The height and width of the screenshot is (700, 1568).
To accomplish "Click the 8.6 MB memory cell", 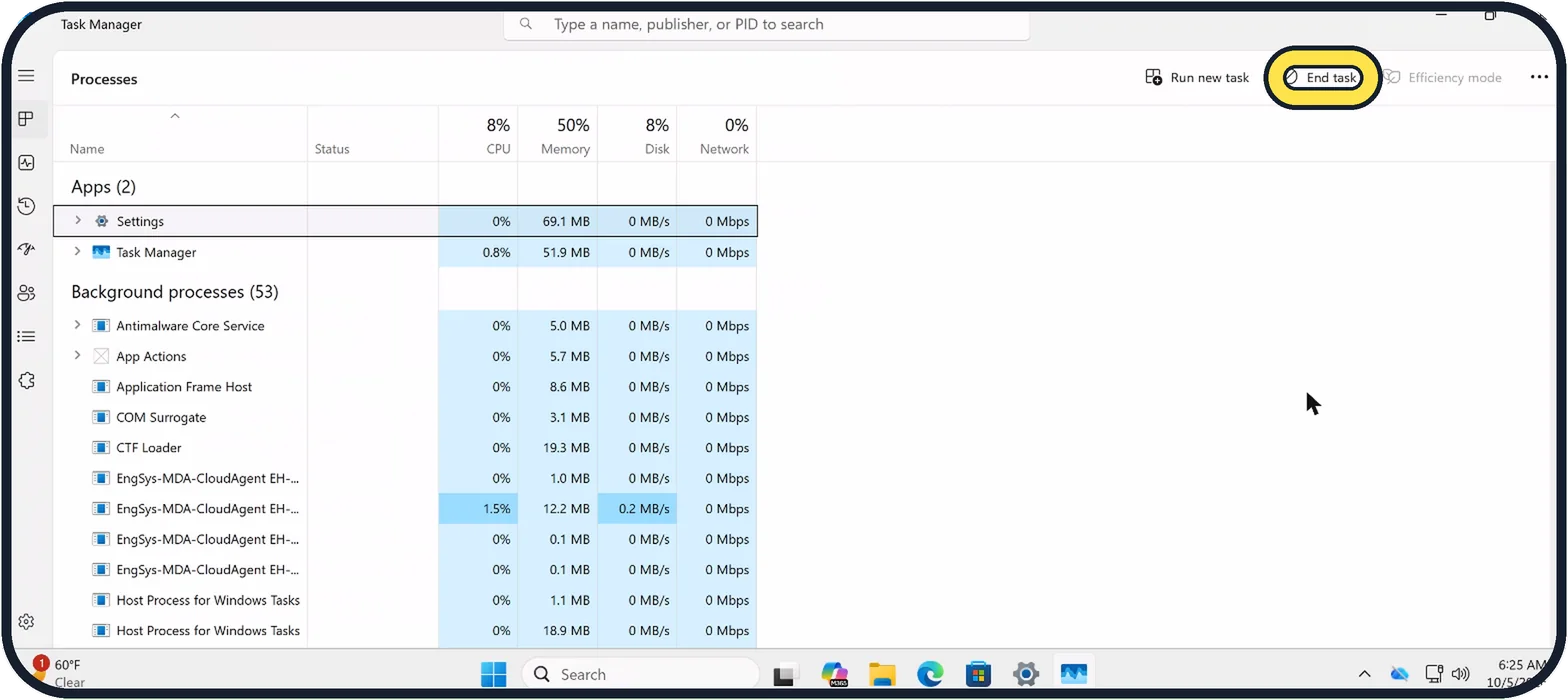I will click(557, 387).
